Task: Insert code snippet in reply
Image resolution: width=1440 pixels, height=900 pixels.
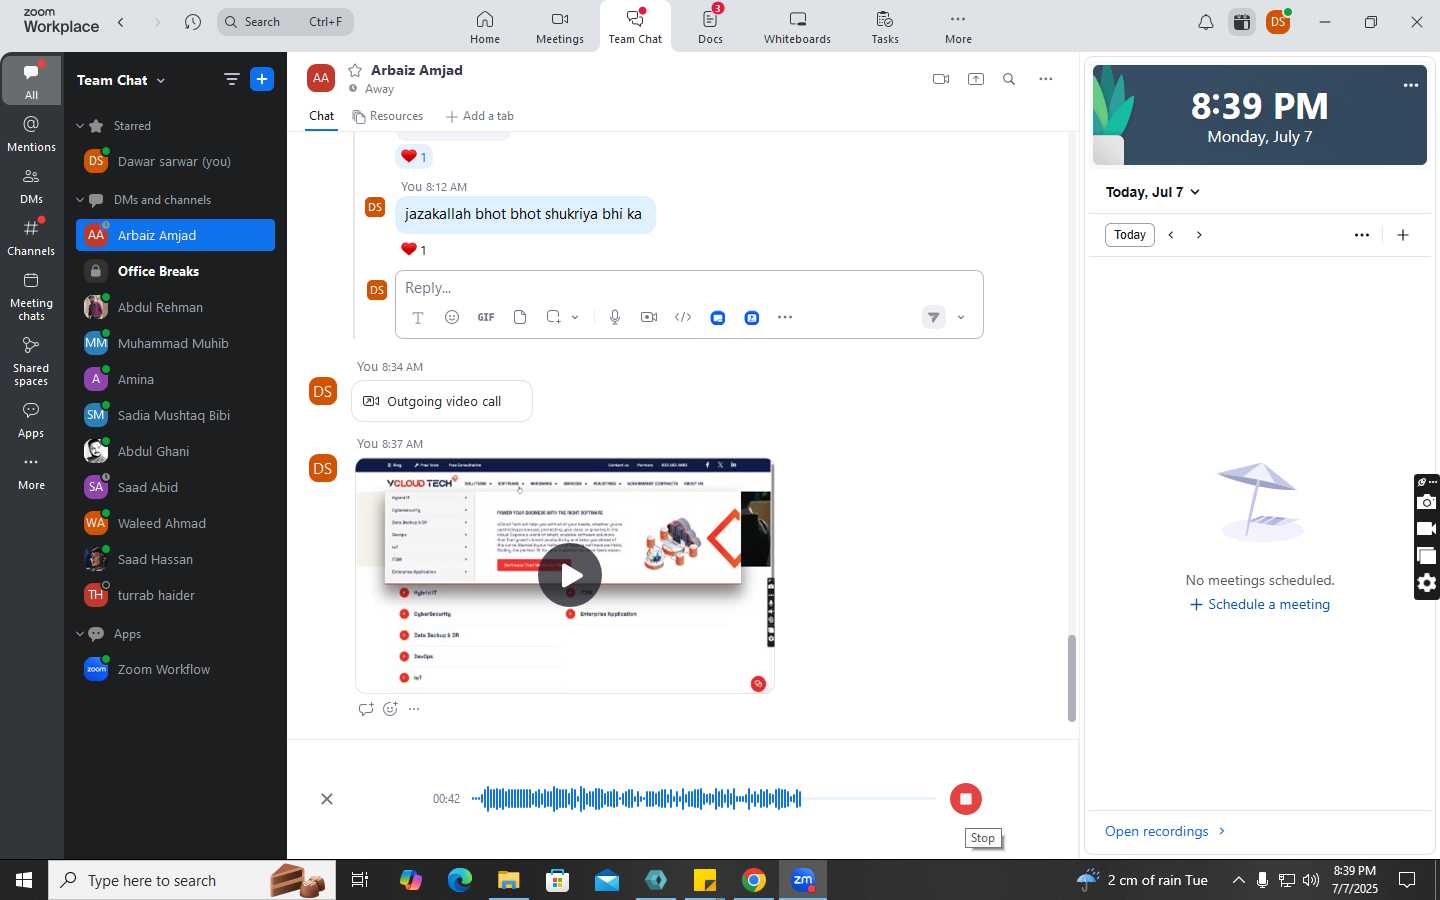Action: [x=683, y=317]
